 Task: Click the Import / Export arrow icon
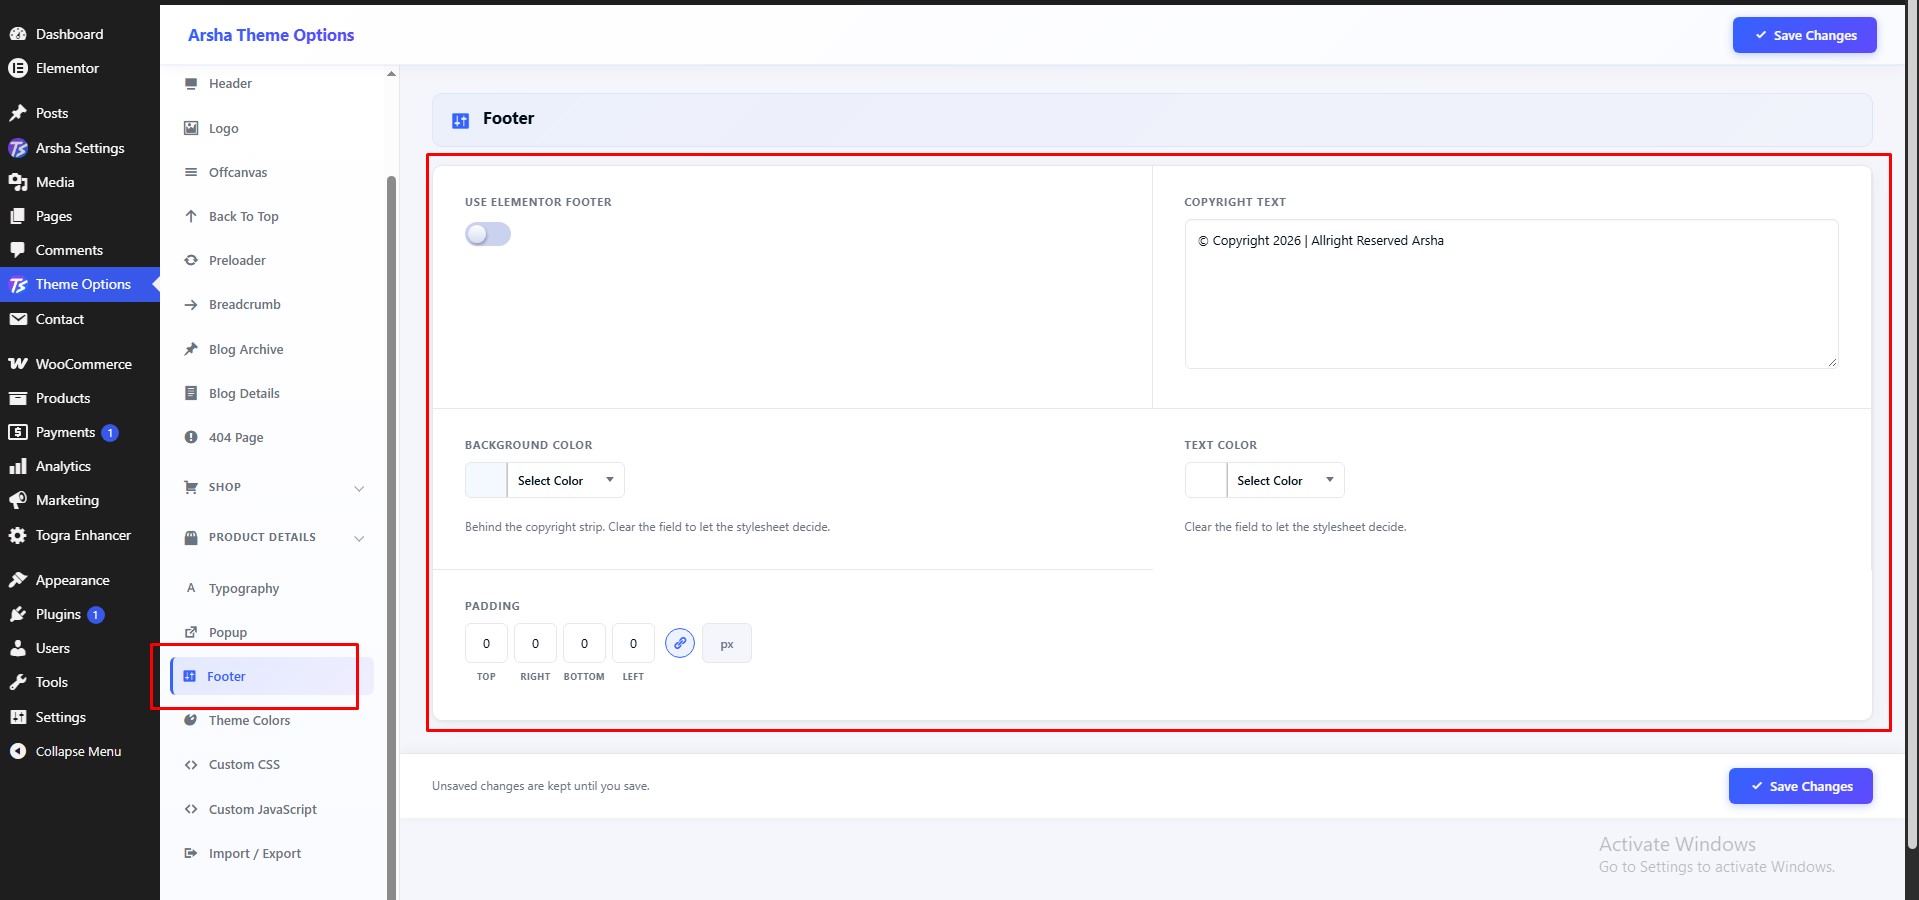pos(191,853)
